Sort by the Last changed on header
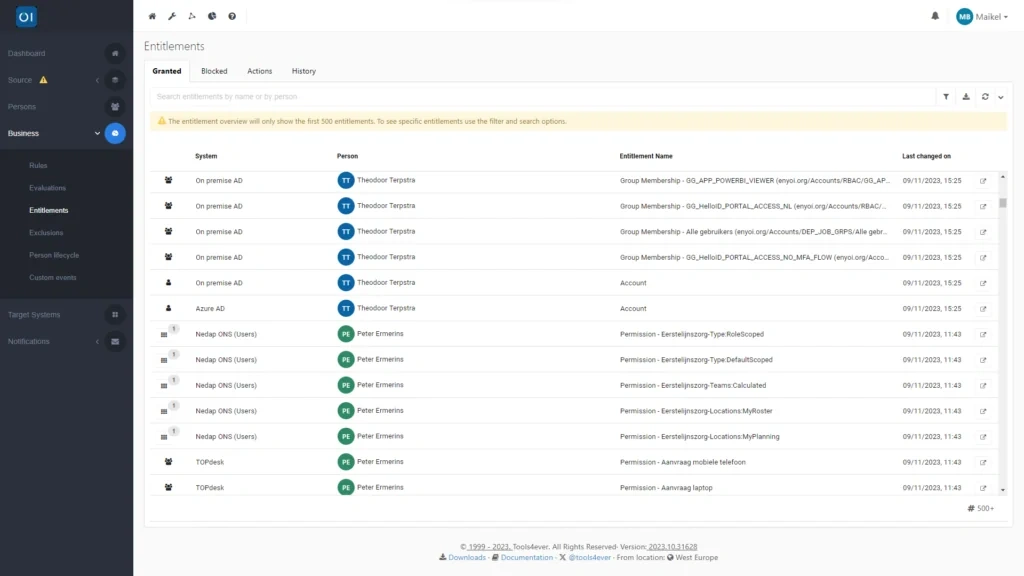The width and height of the screenshot is (1024, 576). [927, 156]
